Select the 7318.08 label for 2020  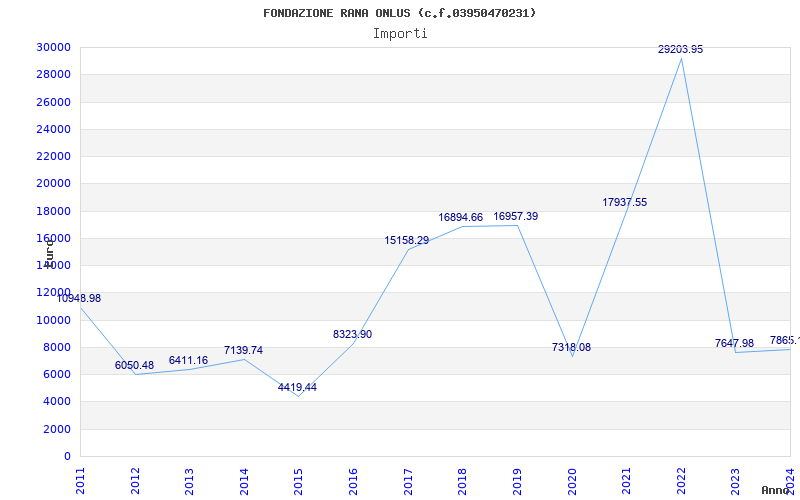571,348
